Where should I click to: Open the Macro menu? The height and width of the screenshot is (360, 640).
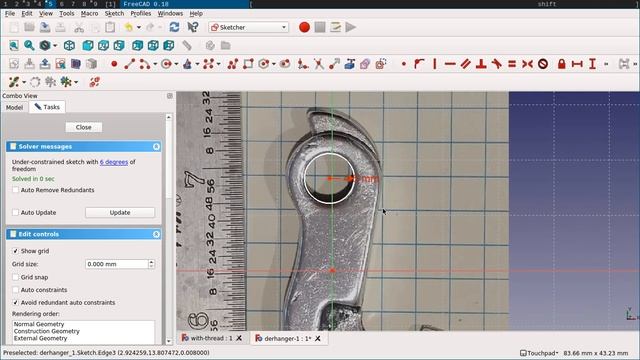[x=89, y=13]
